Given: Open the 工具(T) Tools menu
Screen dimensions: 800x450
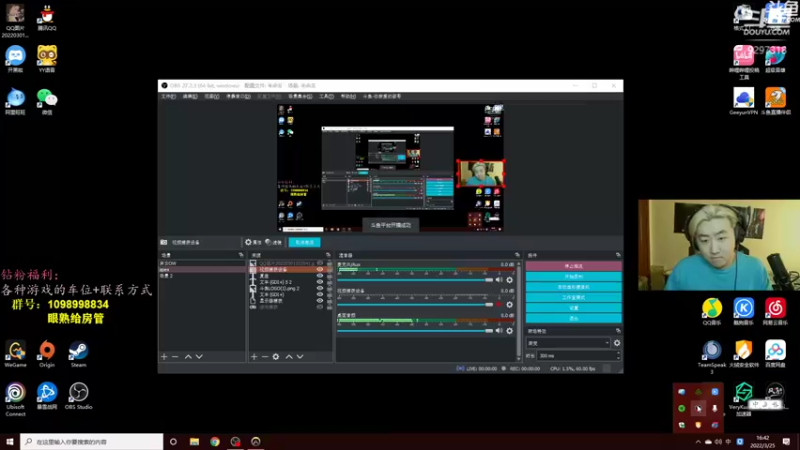Looking at the screenshot, I should [326, 96].
